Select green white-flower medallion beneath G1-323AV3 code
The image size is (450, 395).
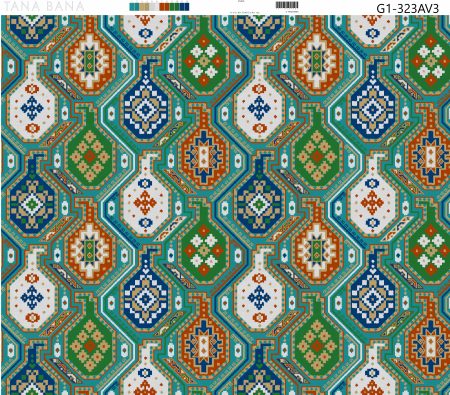tap(430, 61)
